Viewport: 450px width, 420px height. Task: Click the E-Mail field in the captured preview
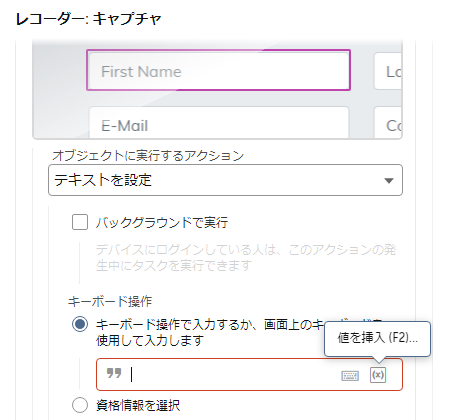point(219,122)
